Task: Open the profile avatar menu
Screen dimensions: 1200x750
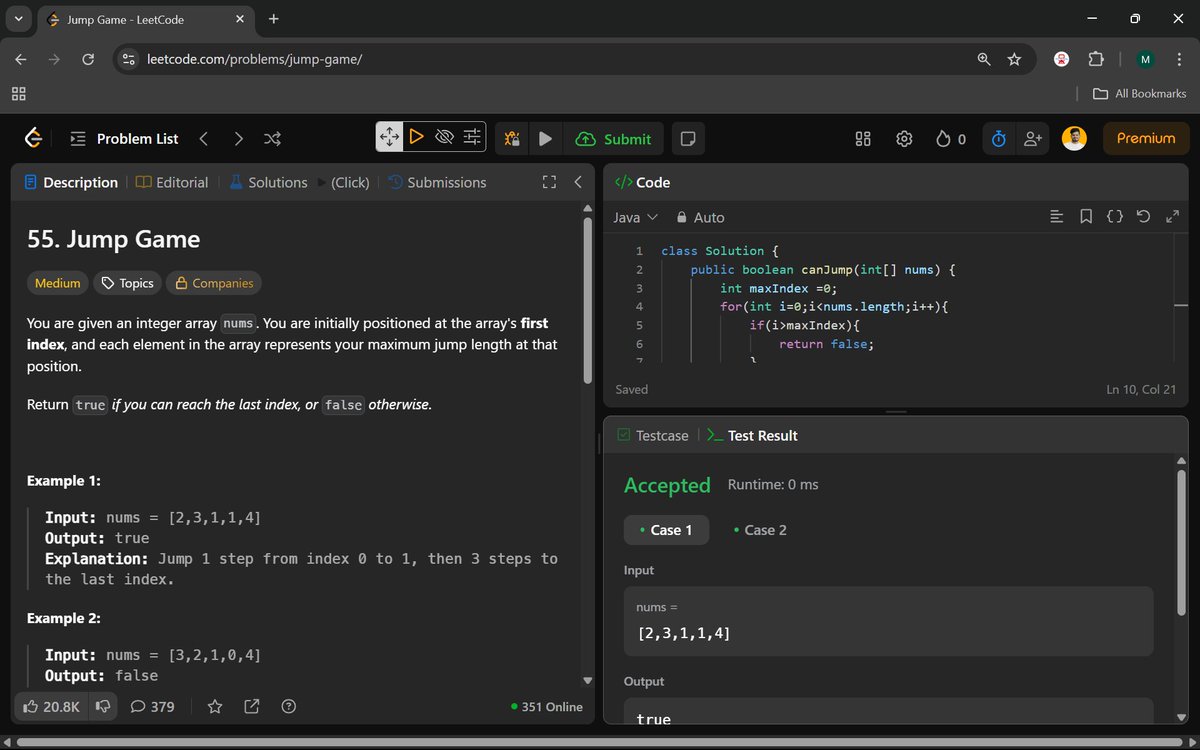Action: pos(1074,139)
